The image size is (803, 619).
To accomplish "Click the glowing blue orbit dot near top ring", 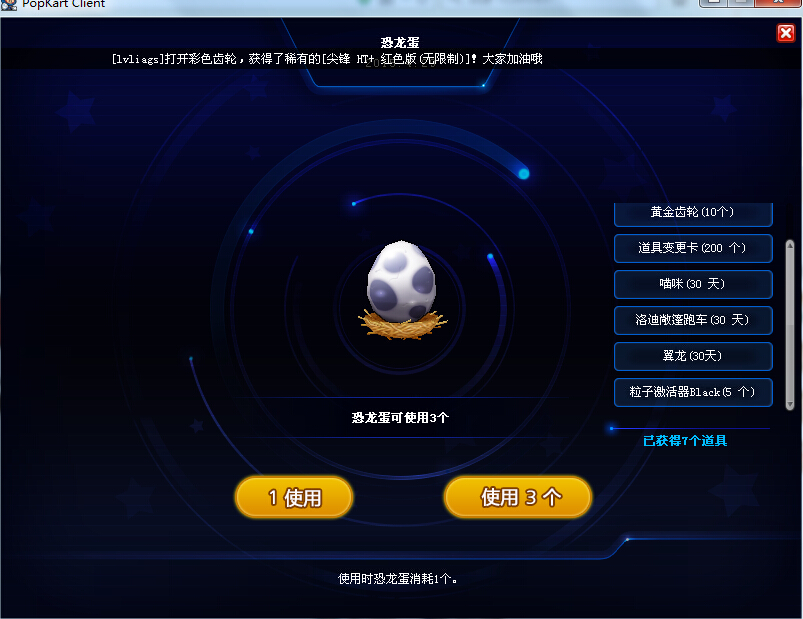I will (x=523, y=174).
